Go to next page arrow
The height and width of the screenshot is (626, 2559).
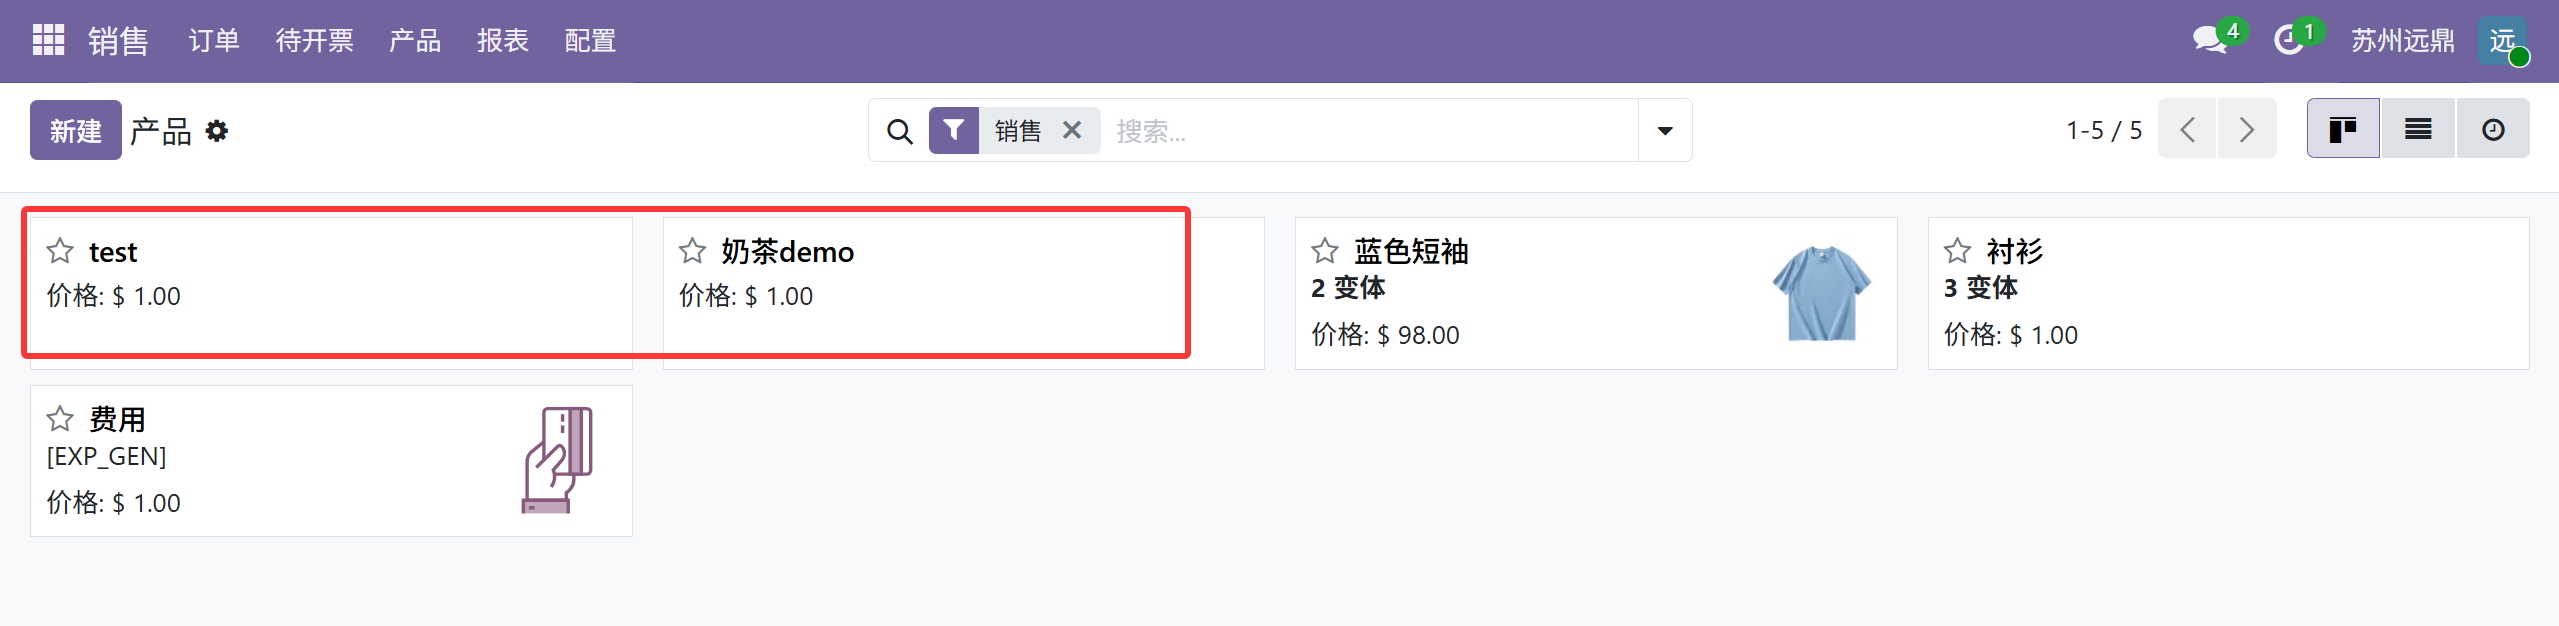pos(2247,129)
